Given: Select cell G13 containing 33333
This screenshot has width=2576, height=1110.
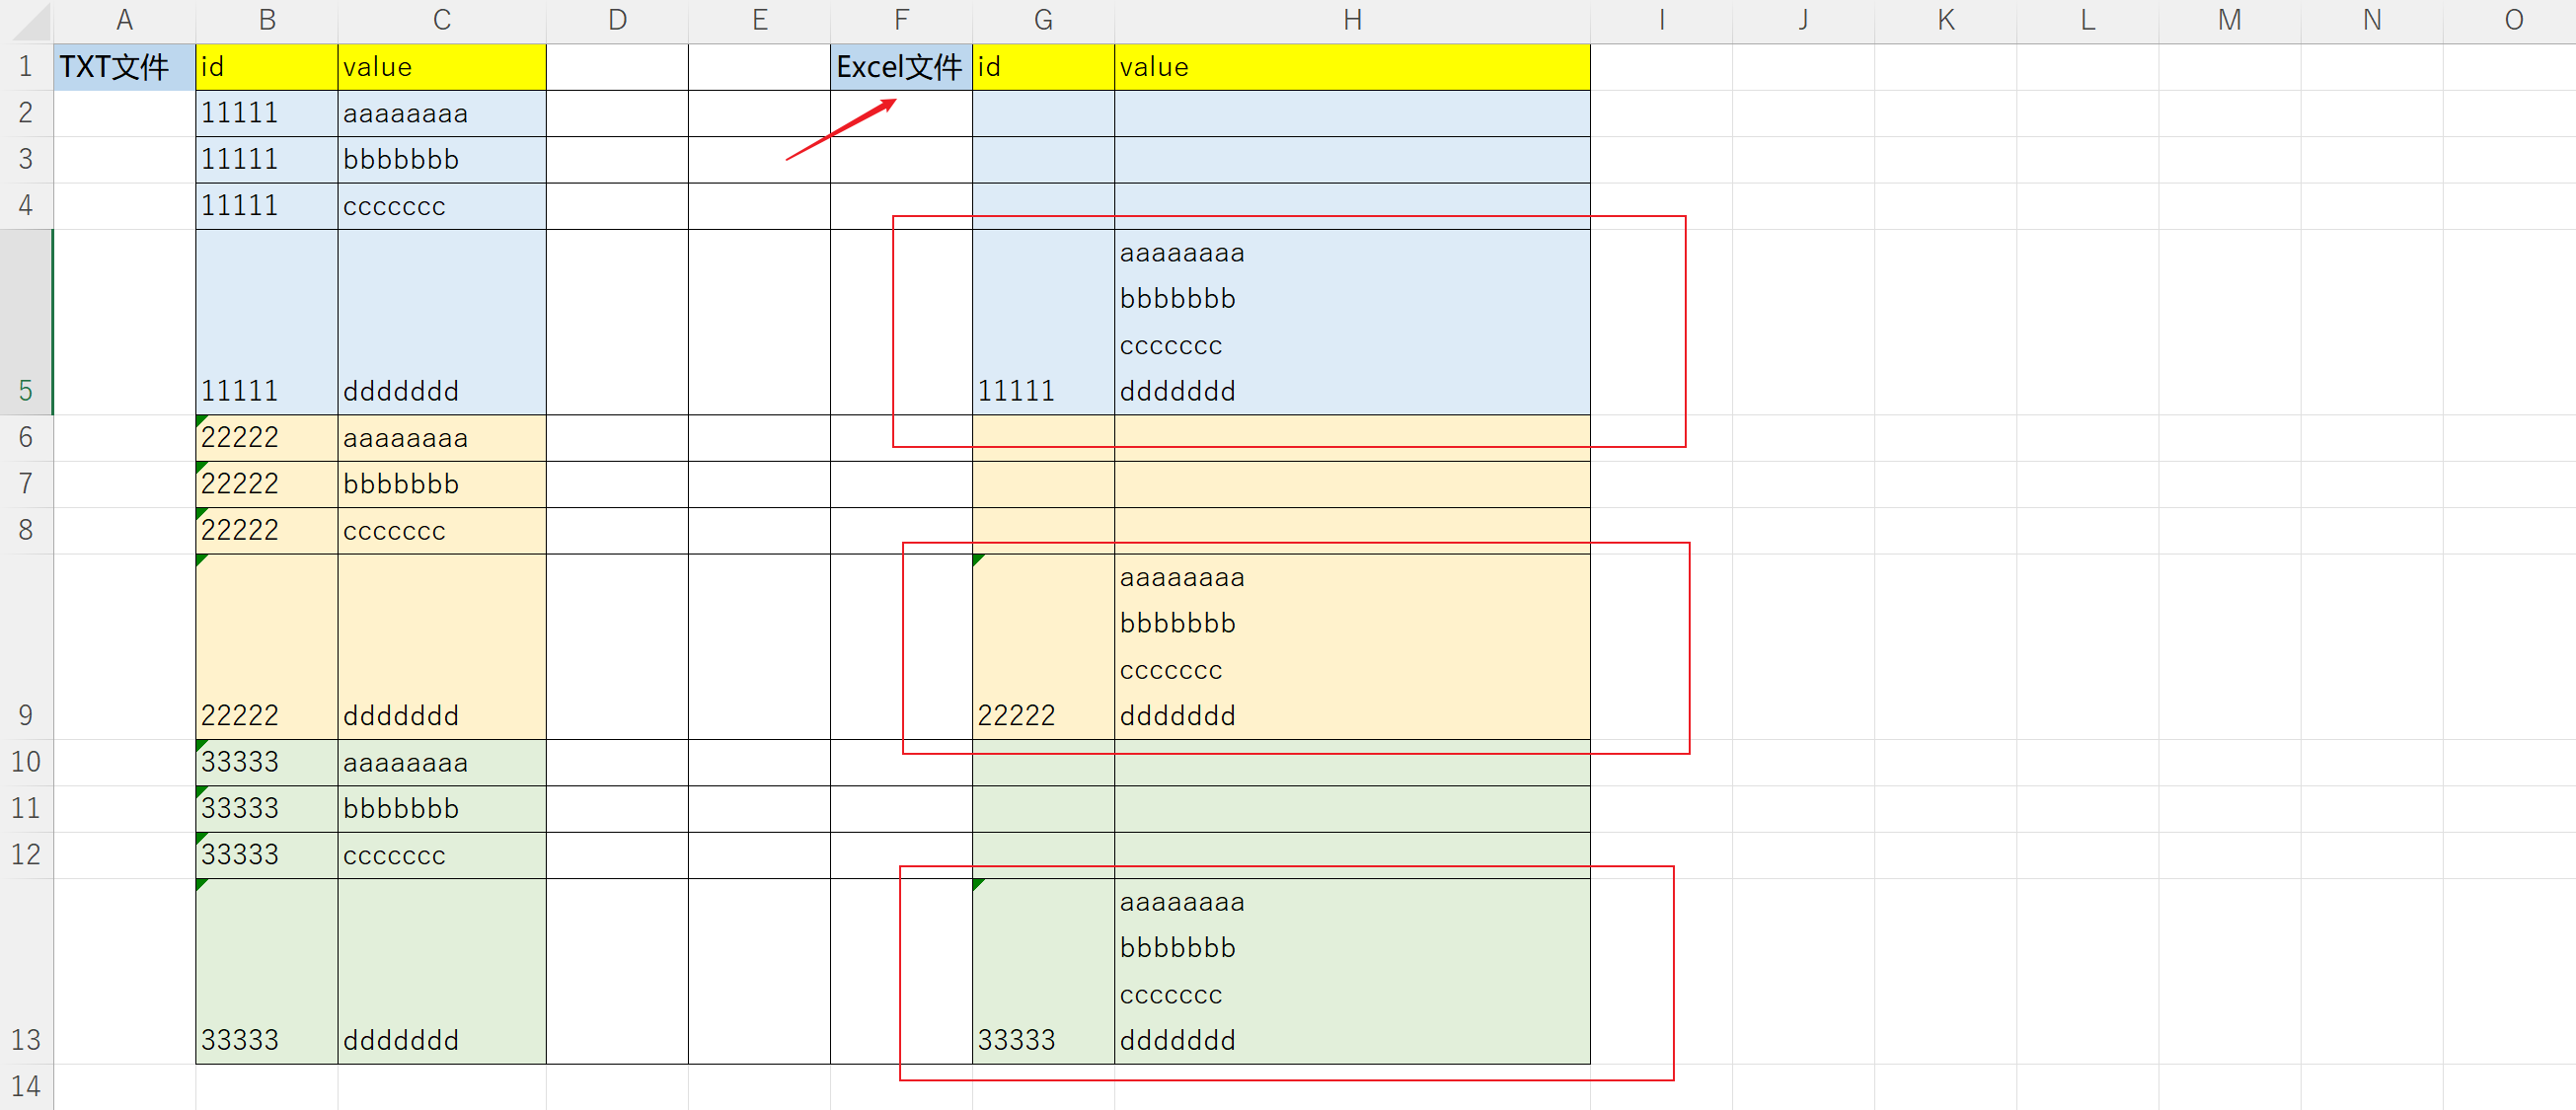Looking at the screenshot, I should (x=1043, y=971).
